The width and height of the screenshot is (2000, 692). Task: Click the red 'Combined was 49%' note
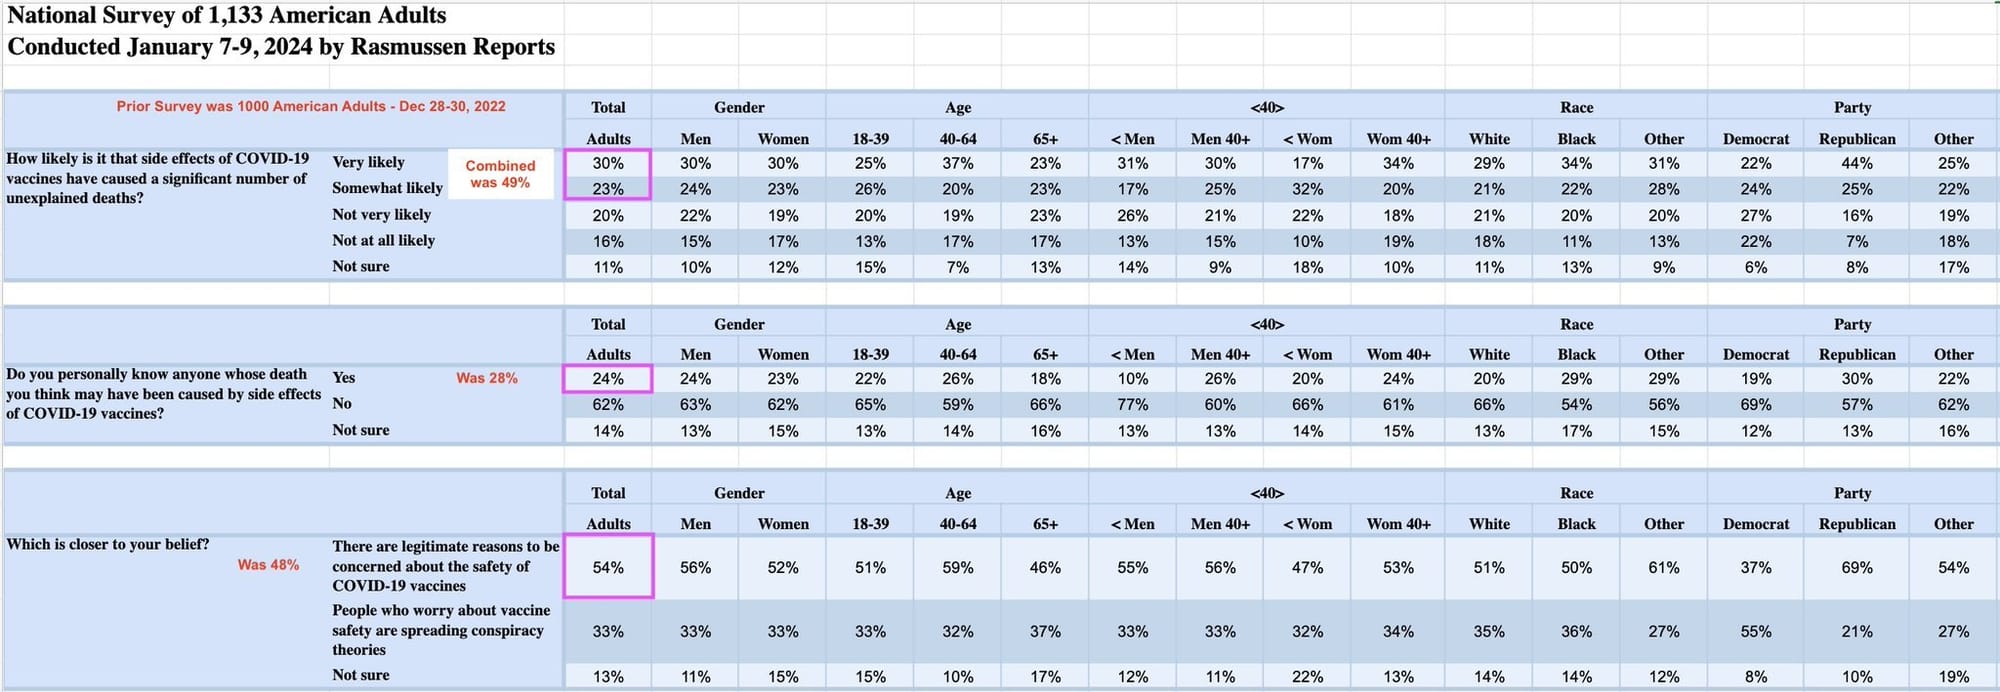(x=500, y=174)
